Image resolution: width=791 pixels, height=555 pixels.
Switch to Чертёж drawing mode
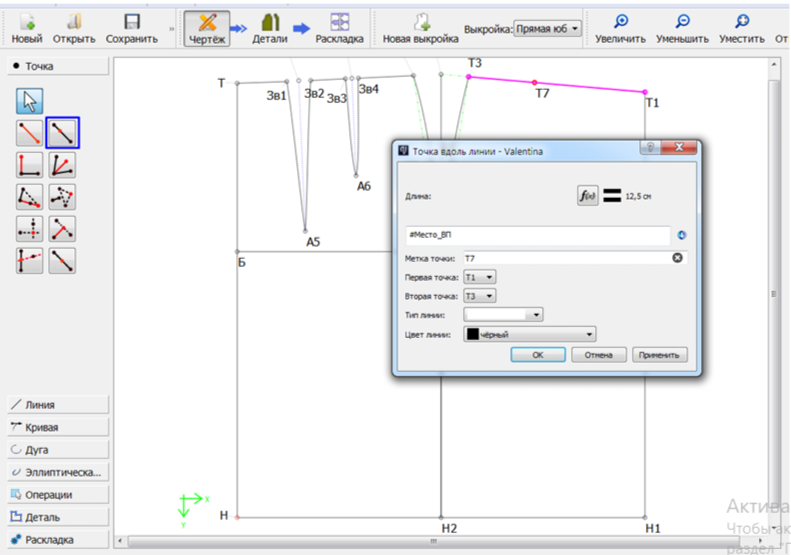(207, 29)
